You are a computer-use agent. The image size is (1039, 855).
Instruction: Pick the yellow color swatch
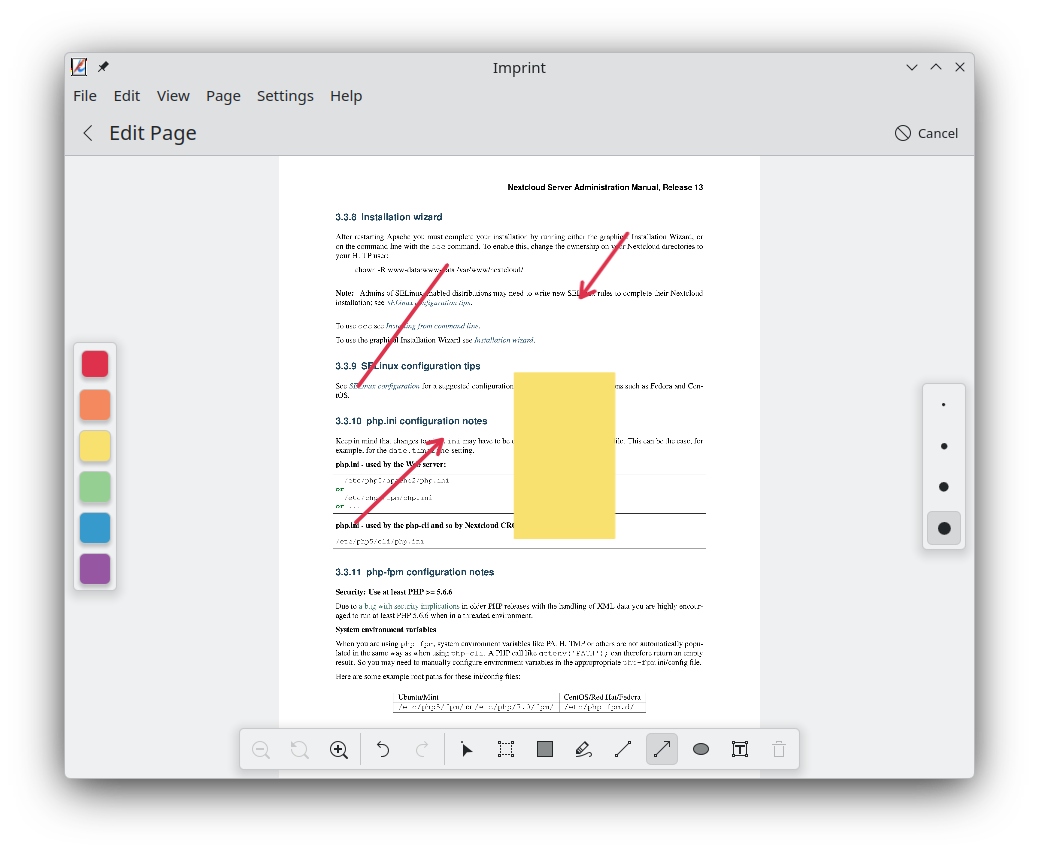[x=95, y=446]
